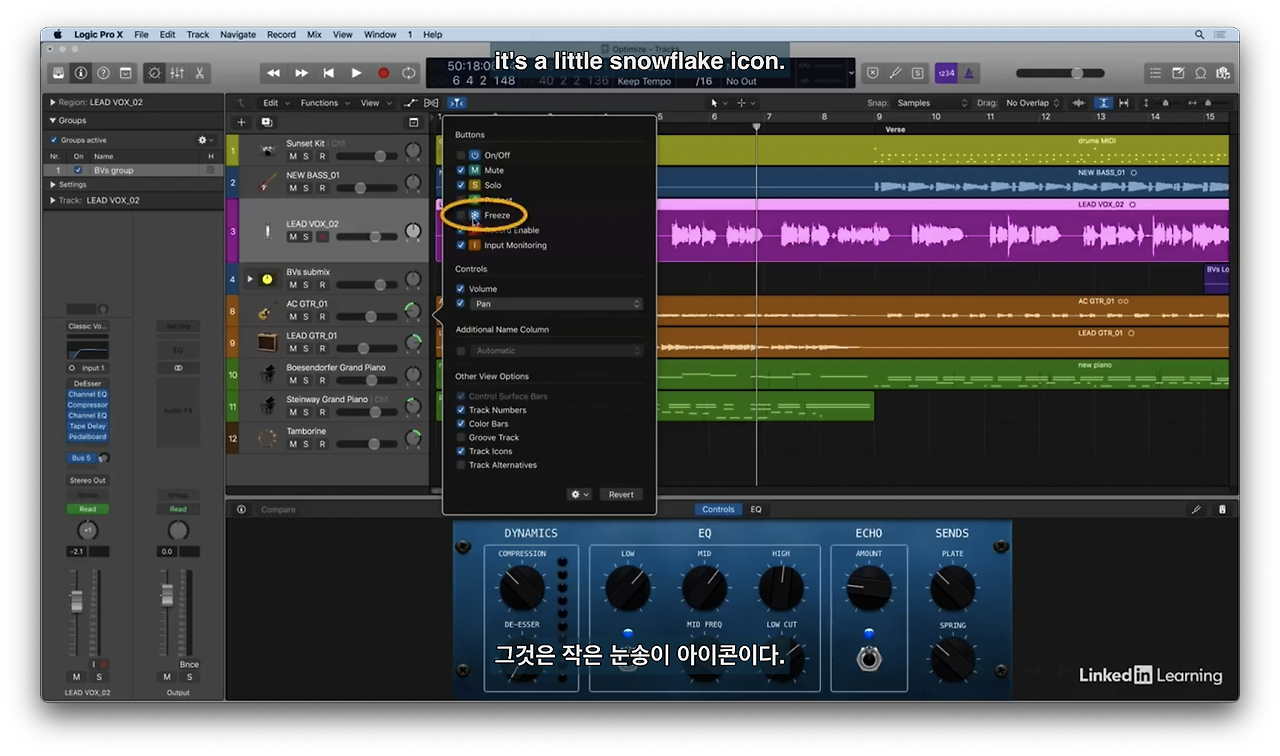Uncheck the Mute button checkbox

(461, 170)
